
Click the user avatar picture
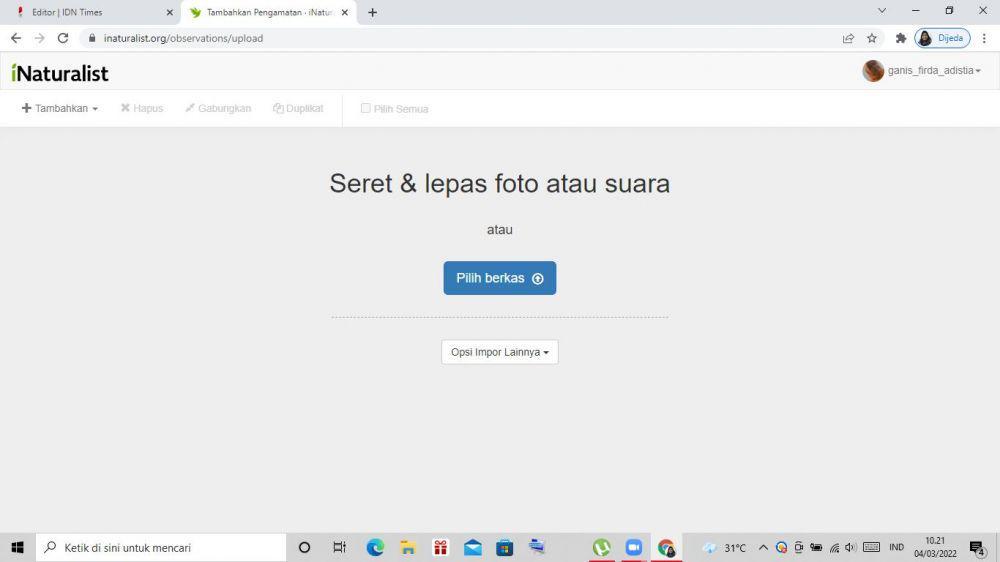873,71
